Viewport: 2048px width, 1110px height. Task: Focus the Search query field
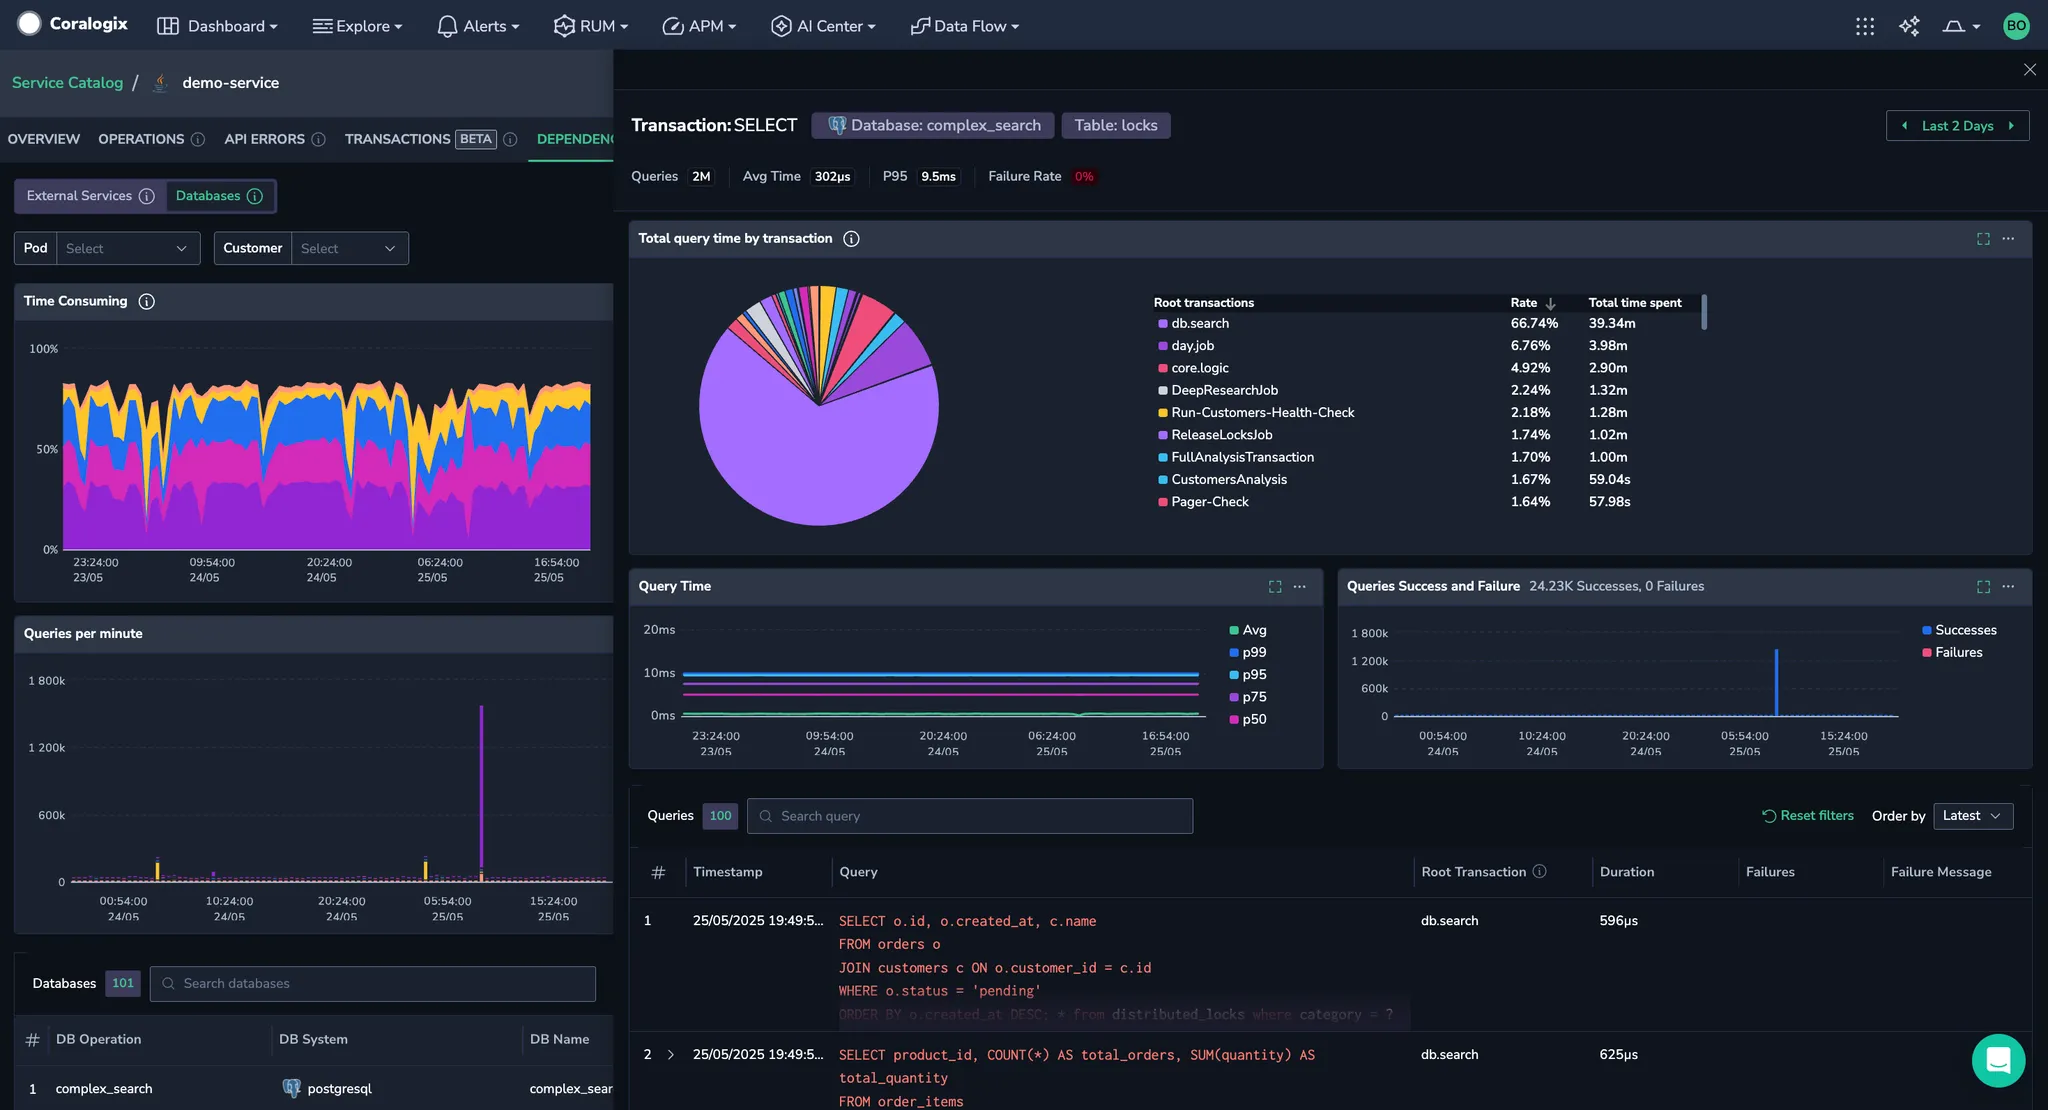tap(970, 816)
